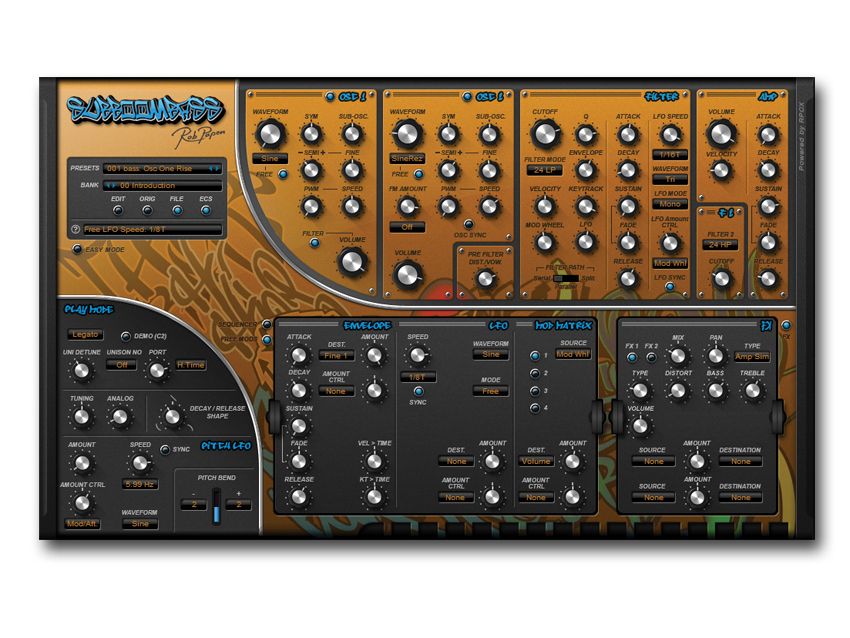Screen dimensions: 850x638
Task: Open the R.Time portamento dropdown
Action: (191, 365)
